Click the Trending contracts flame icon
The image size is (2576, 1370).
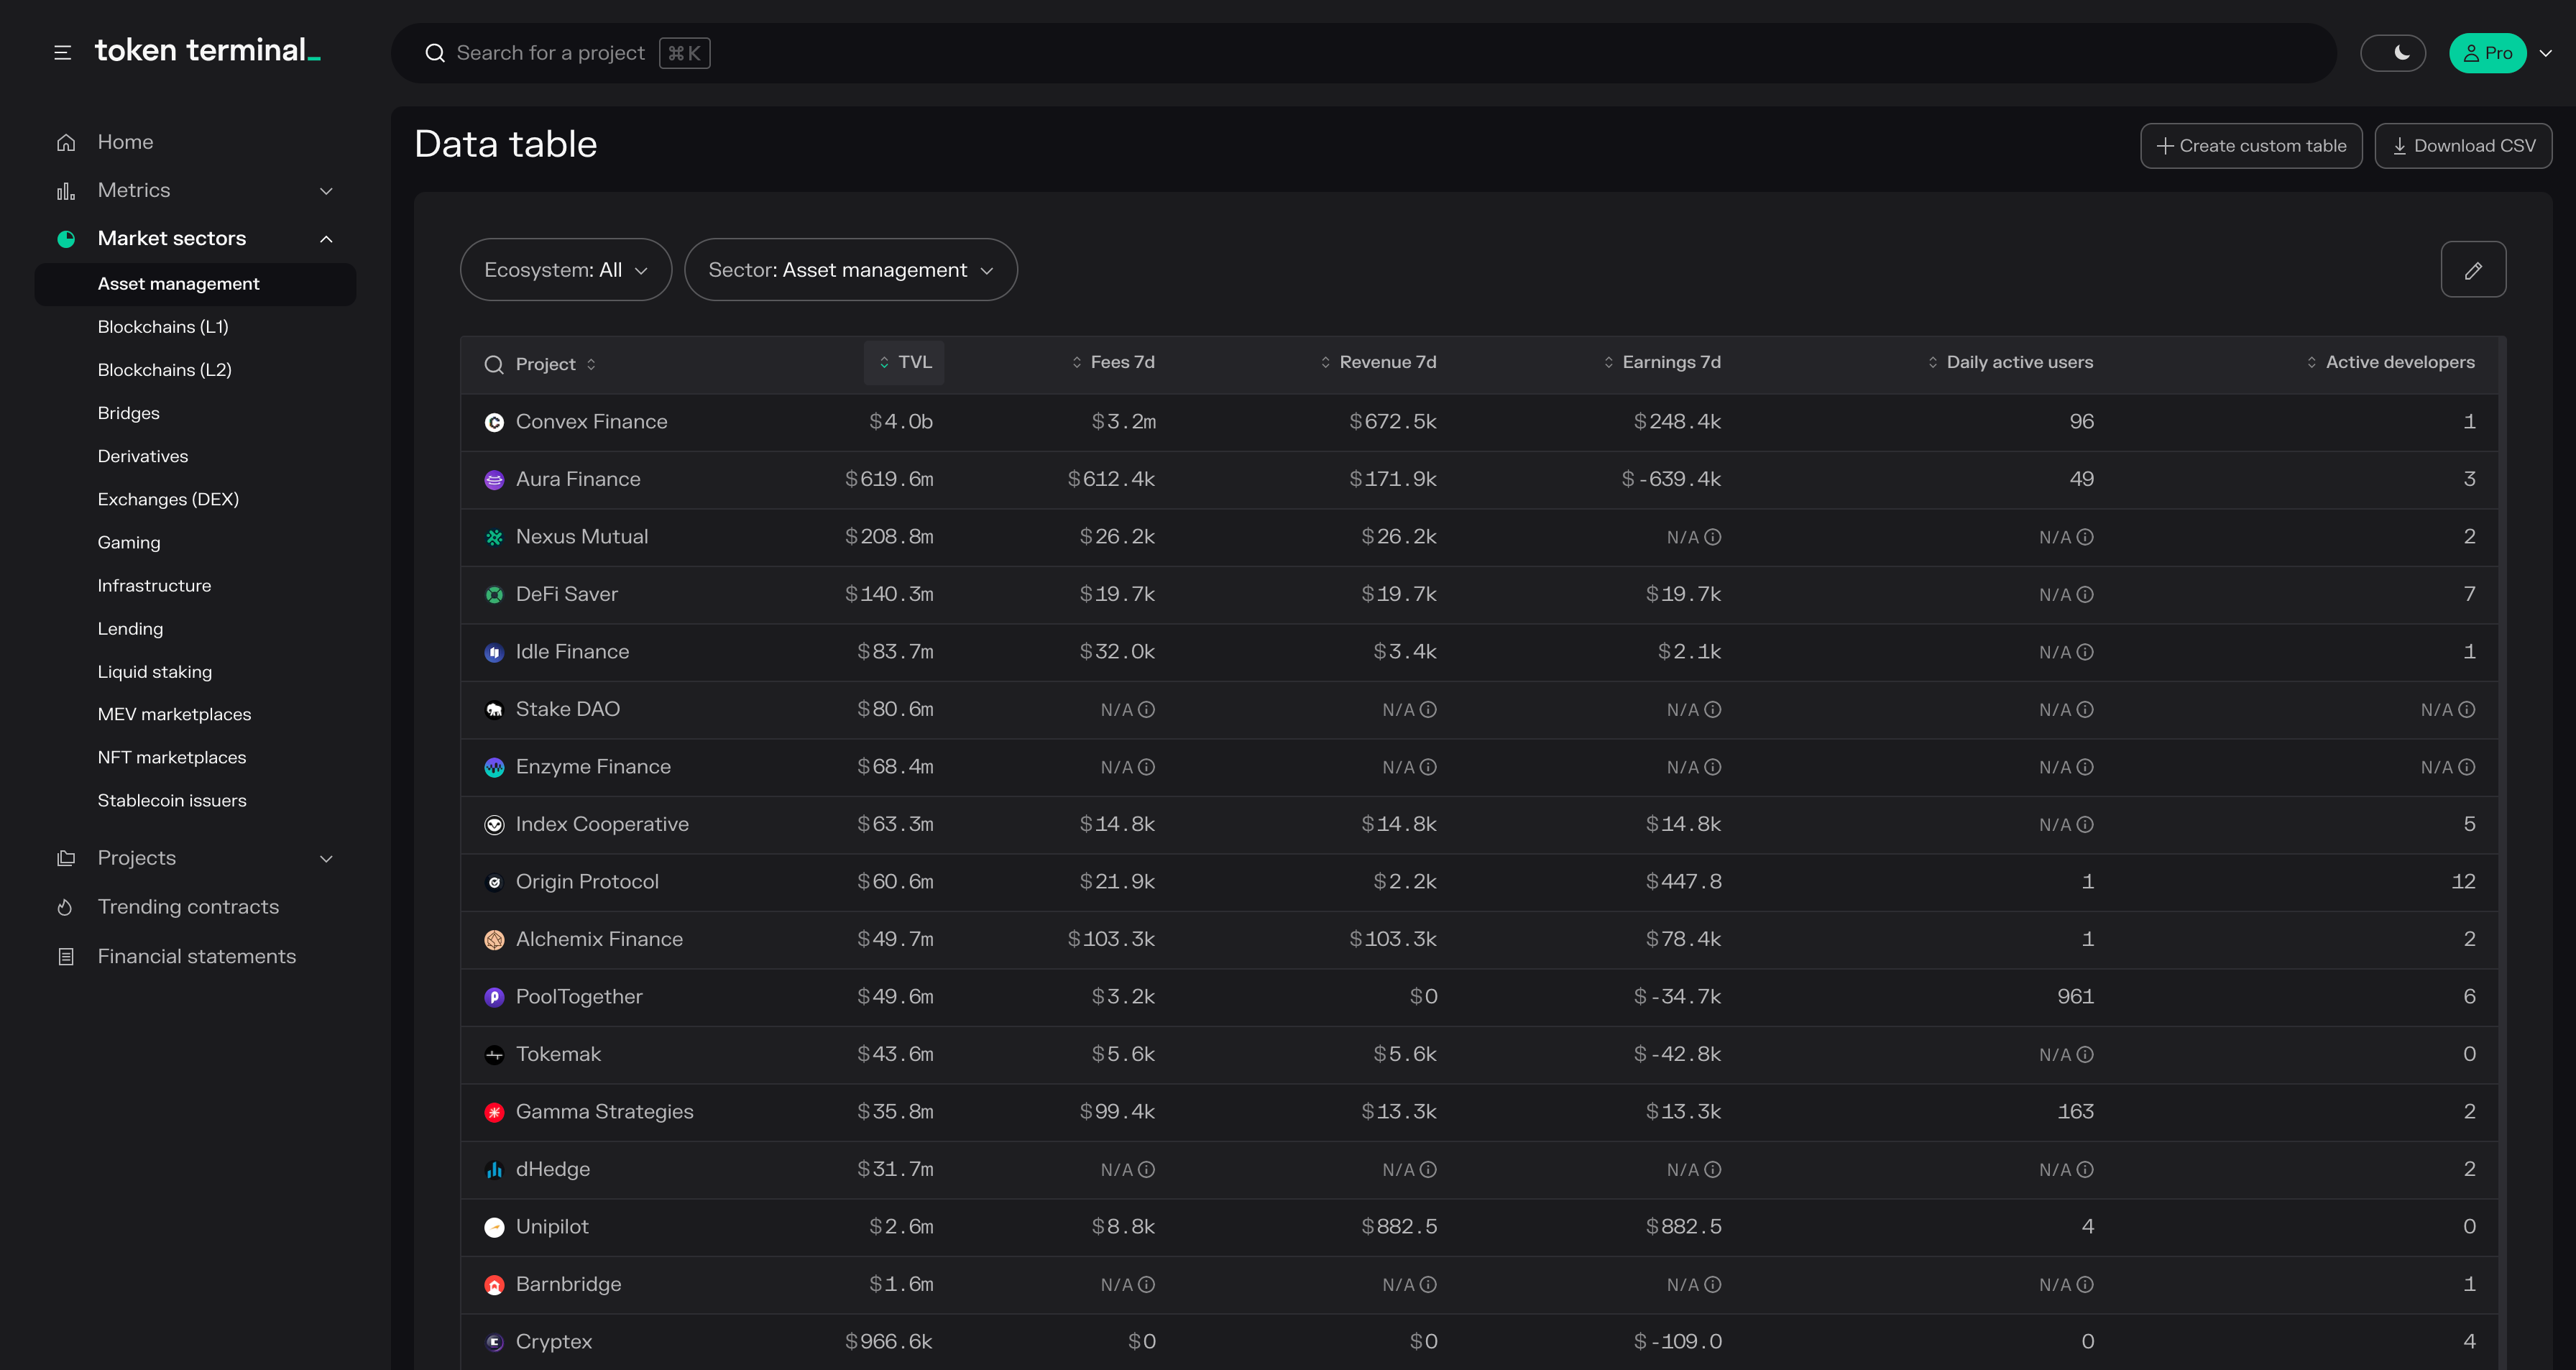click(x=66, y=908)
